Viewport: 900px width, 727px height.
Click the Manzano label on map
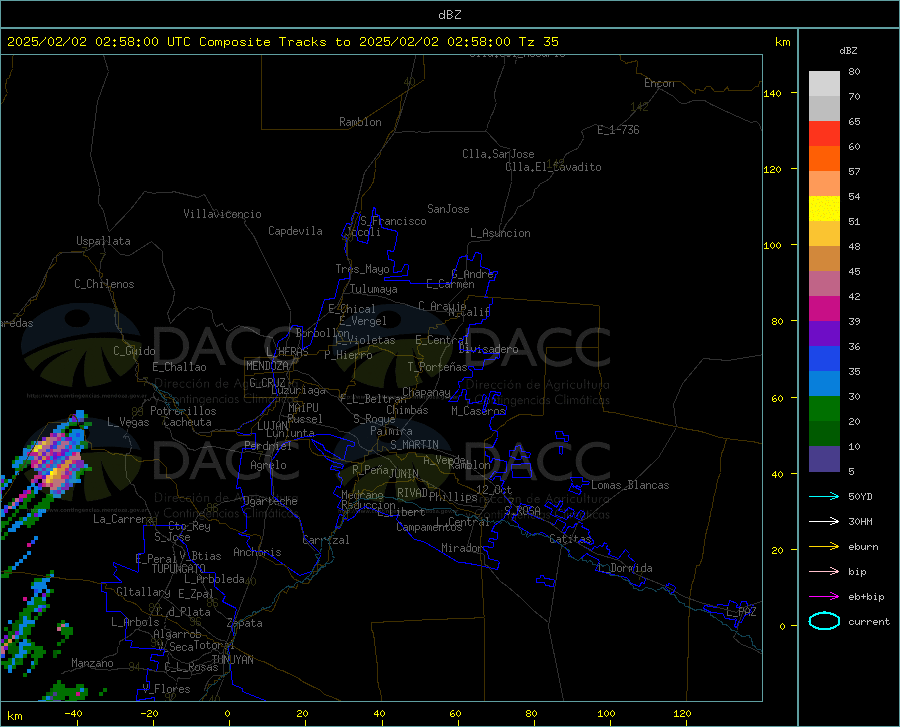pos(92,663)
